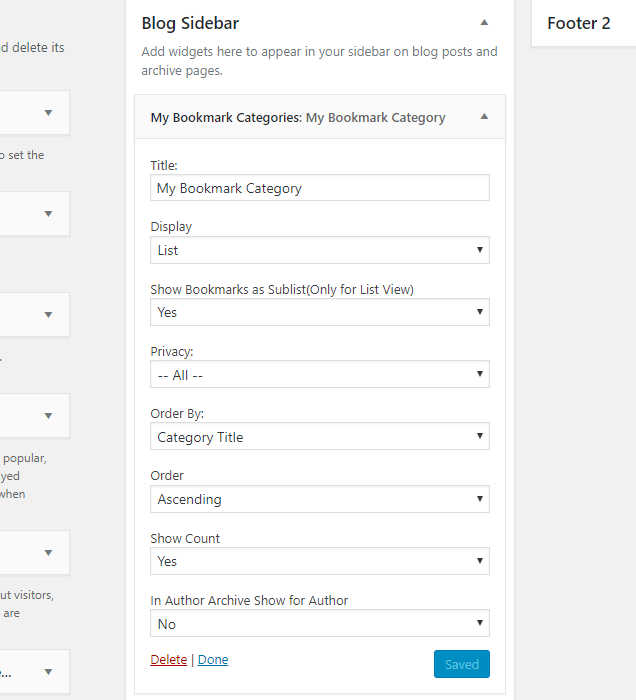Open Show Bookmarks as Sublist dropdown

320,312
